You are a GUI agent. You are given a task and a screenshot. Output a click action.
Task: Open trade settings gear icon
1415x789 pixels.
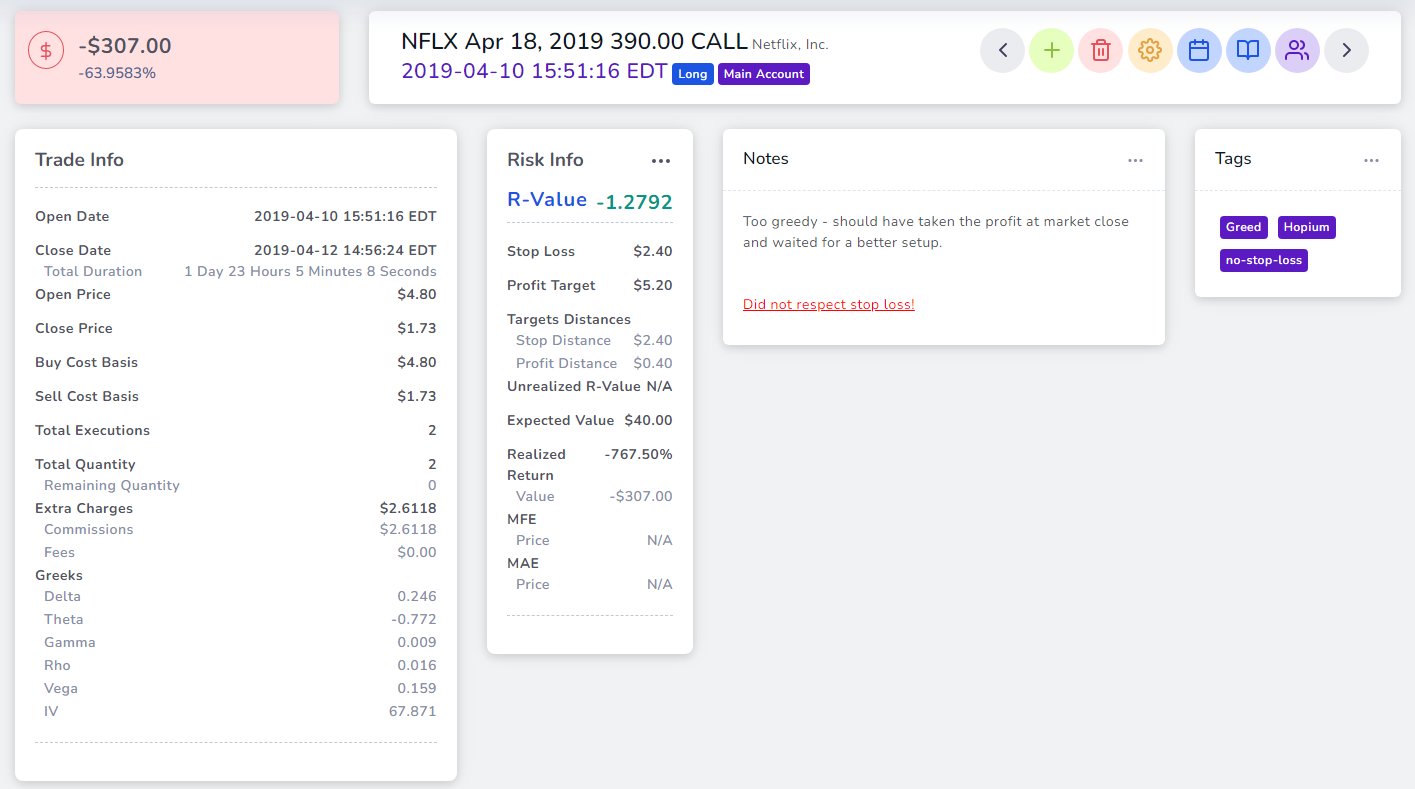[1150, 49]
